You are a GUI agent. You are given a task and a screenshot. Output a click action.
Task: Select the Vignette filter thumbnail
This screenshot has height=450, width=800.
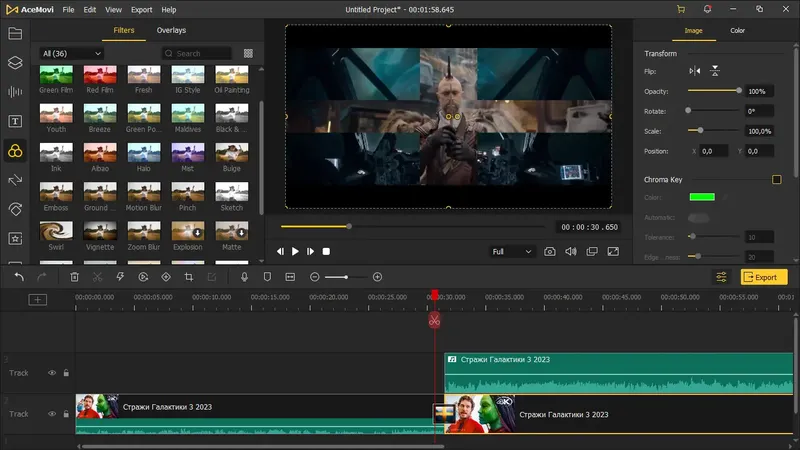(x=99, y=232)
